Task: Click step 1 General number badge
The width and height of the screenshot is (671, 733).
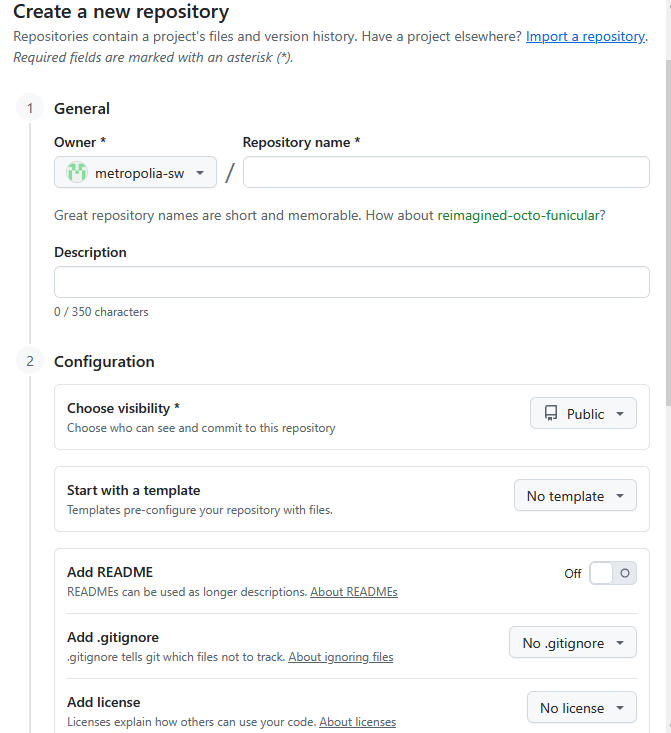Action: [30, 108]
